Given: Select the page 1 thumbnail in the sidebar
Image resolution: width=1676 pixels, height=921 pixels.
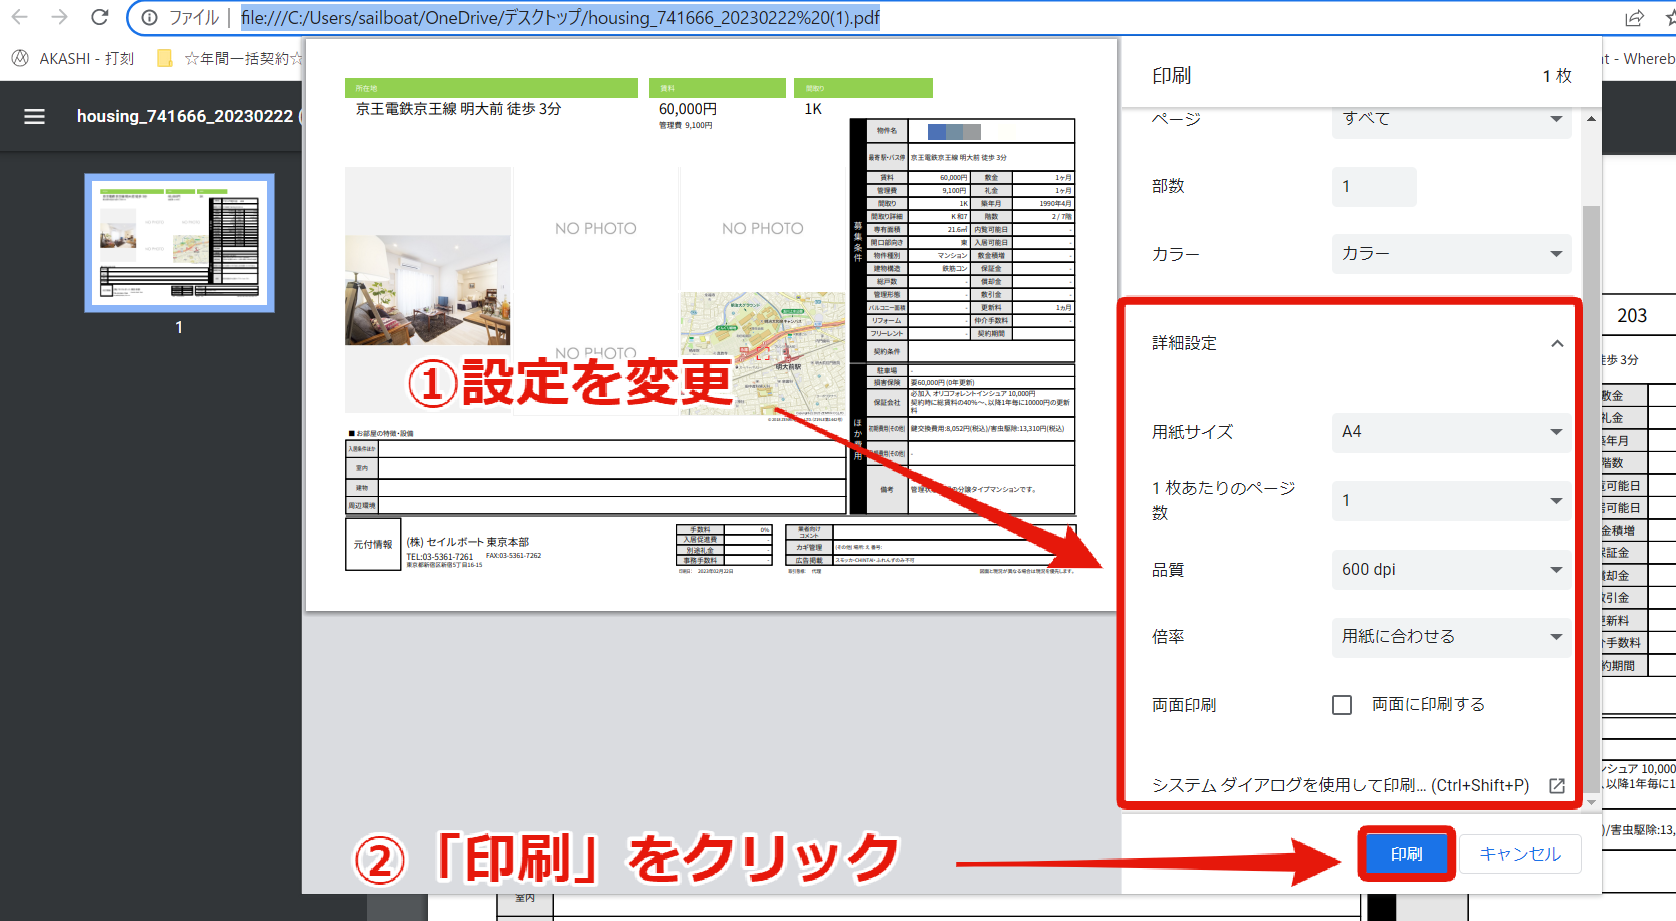Looking at the screenshot, I should [179, 243].
